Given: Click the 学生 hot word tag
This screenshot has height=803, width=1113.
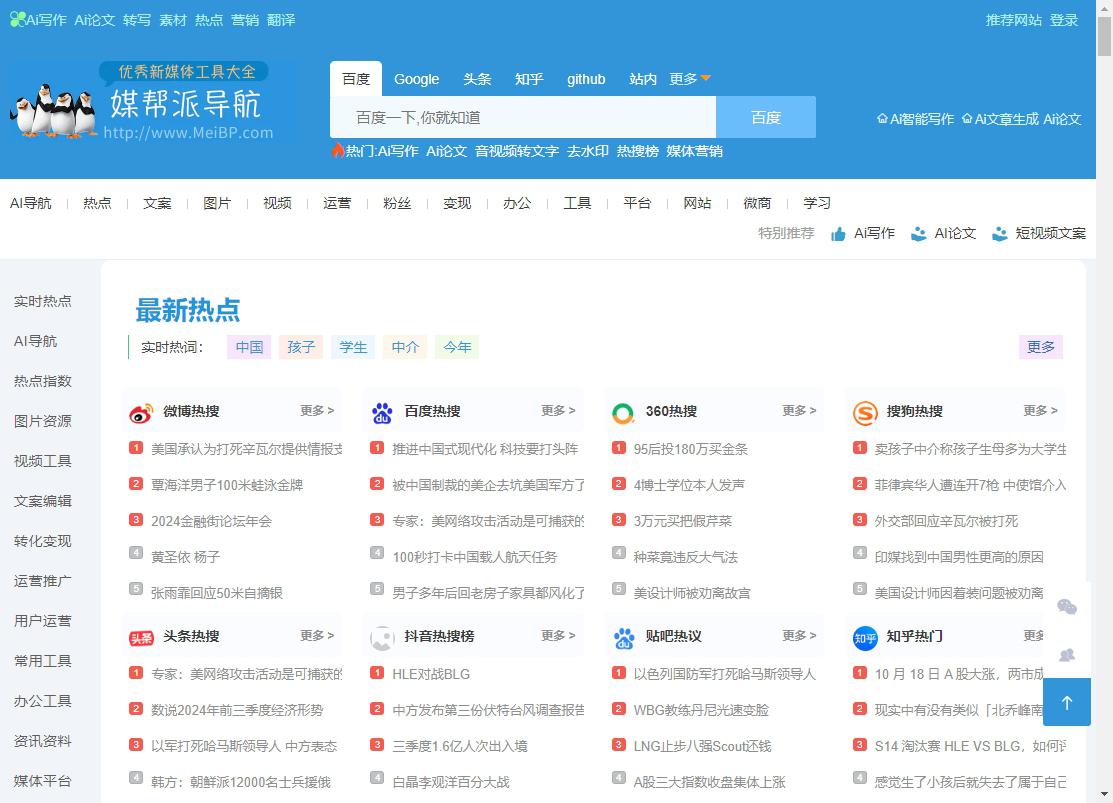Looking at the screenshot, I should point(353,347).
